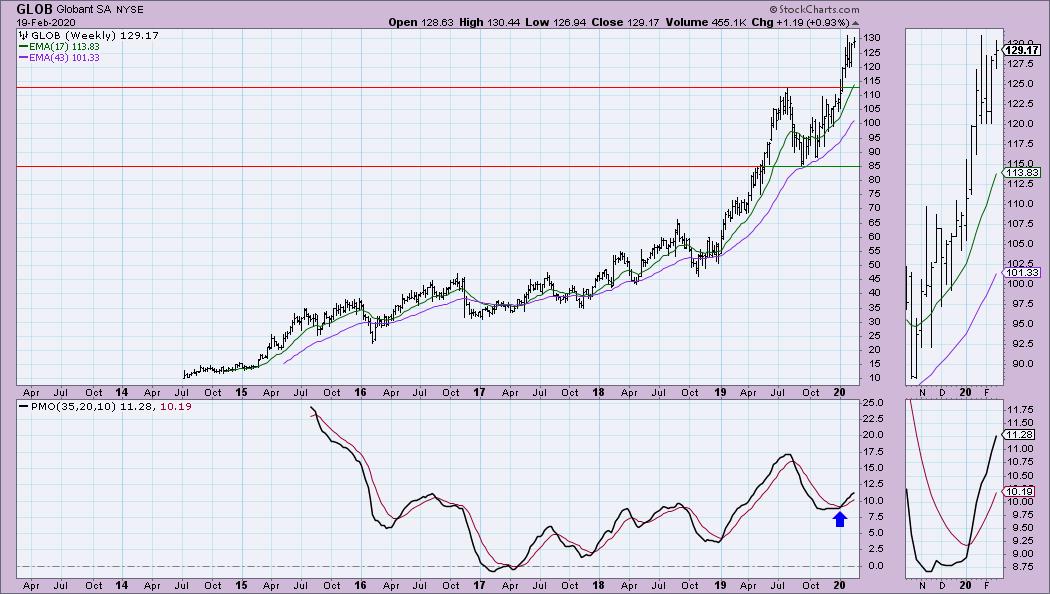Click year 19 on the price panel time axis
1050x594 pixels.
pyautogui.click(x=719, y=392)
